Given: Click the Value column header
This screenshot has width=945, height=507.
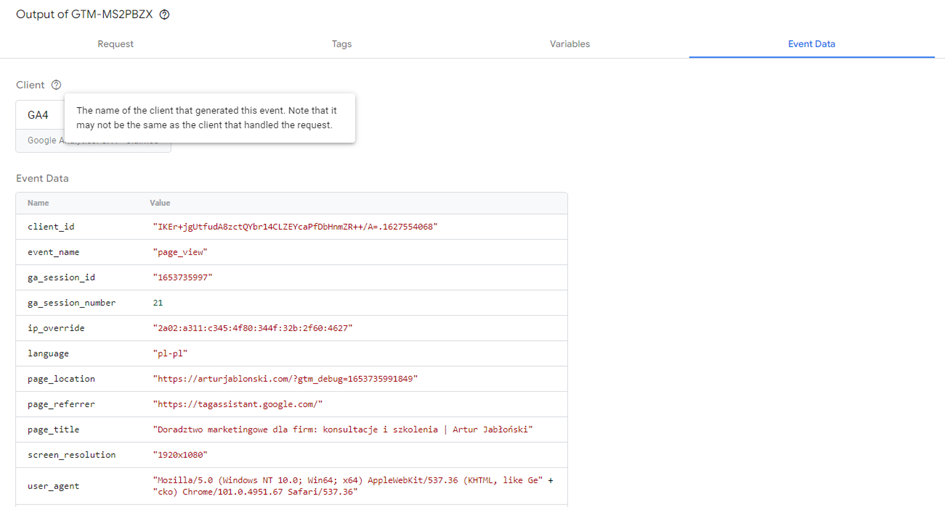Looking at the screenshot, I should click(160, 203).
